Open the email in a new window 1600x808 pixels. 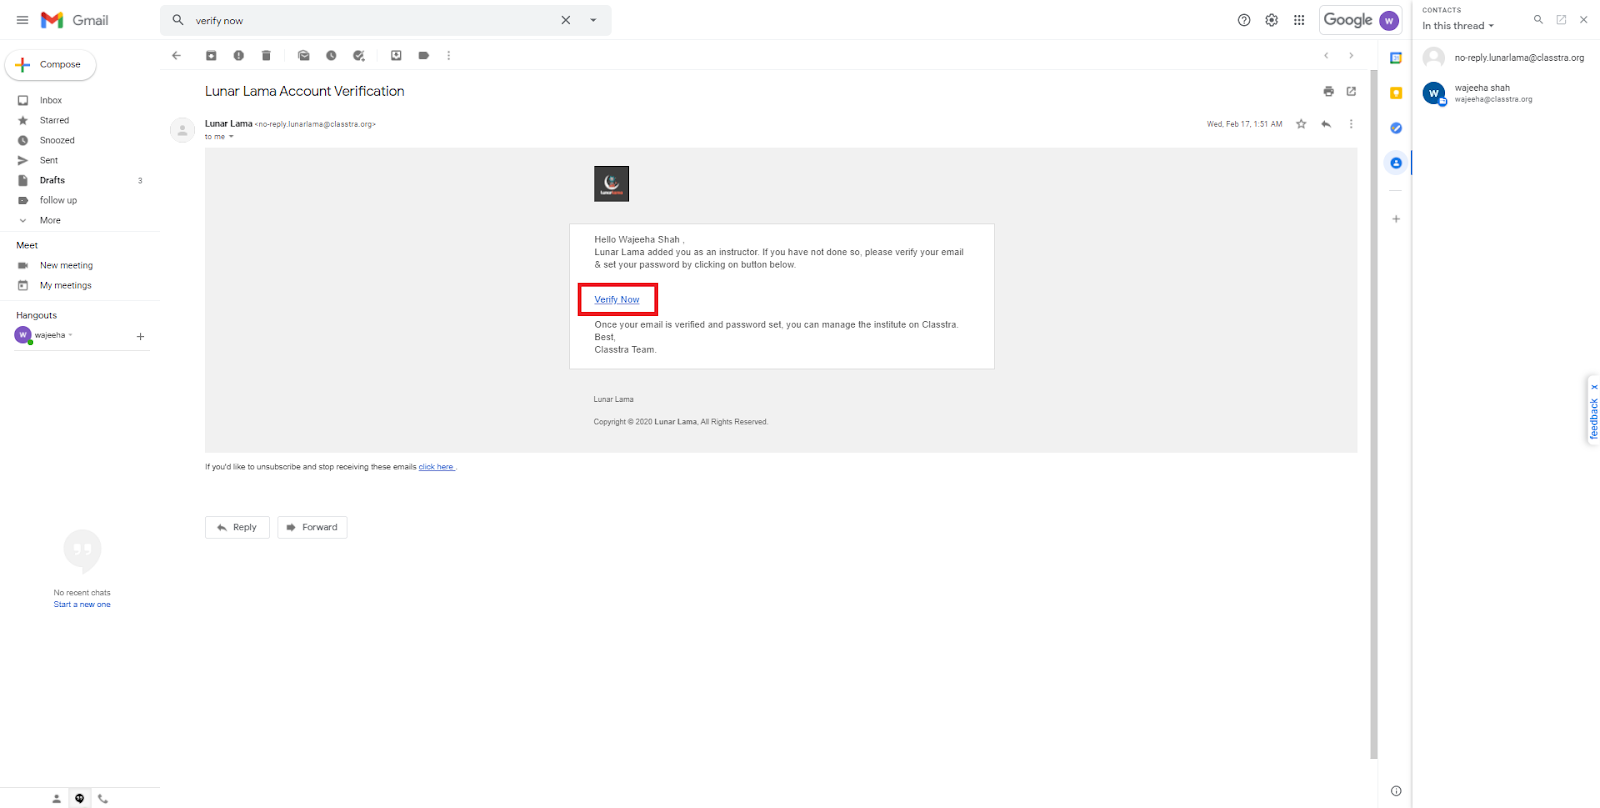click(x=1351, y=91)
